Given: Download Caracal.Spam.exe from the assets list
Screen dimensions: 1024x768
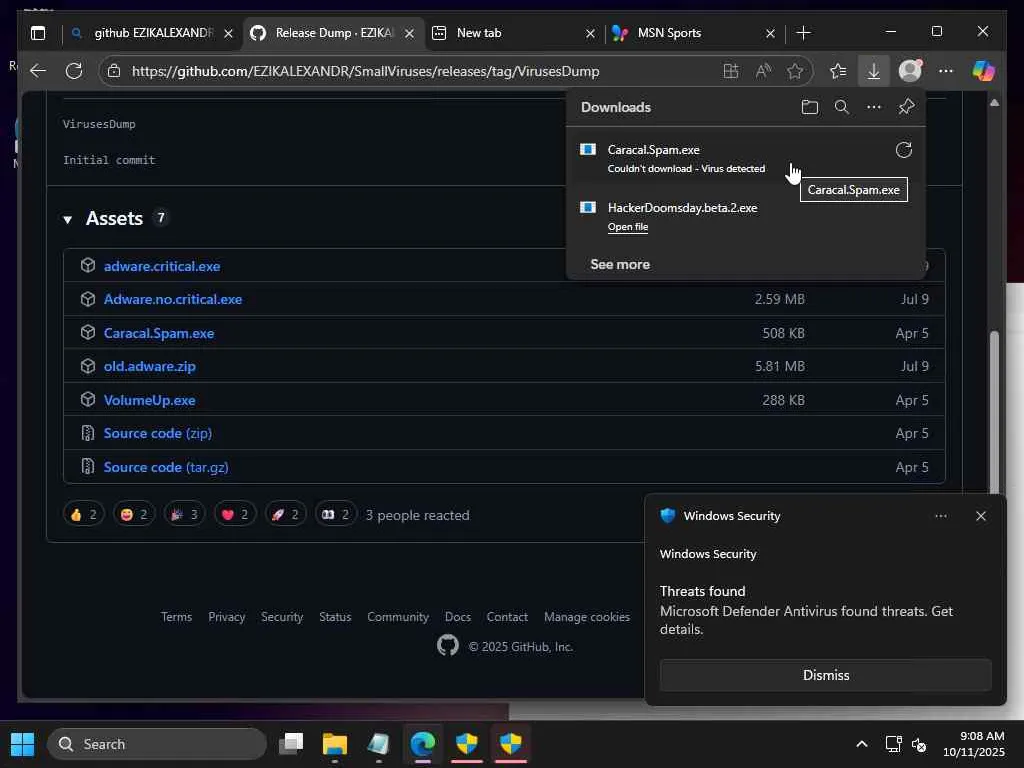Looking at the screenshot, I should pyautogui.click(x=159, y=333).
